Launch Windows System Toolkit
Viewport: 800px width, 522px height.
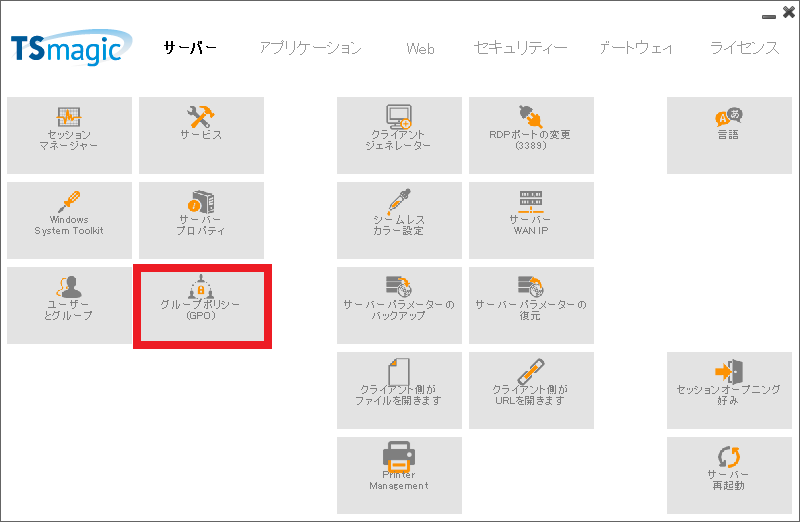(x=69, y=220)
